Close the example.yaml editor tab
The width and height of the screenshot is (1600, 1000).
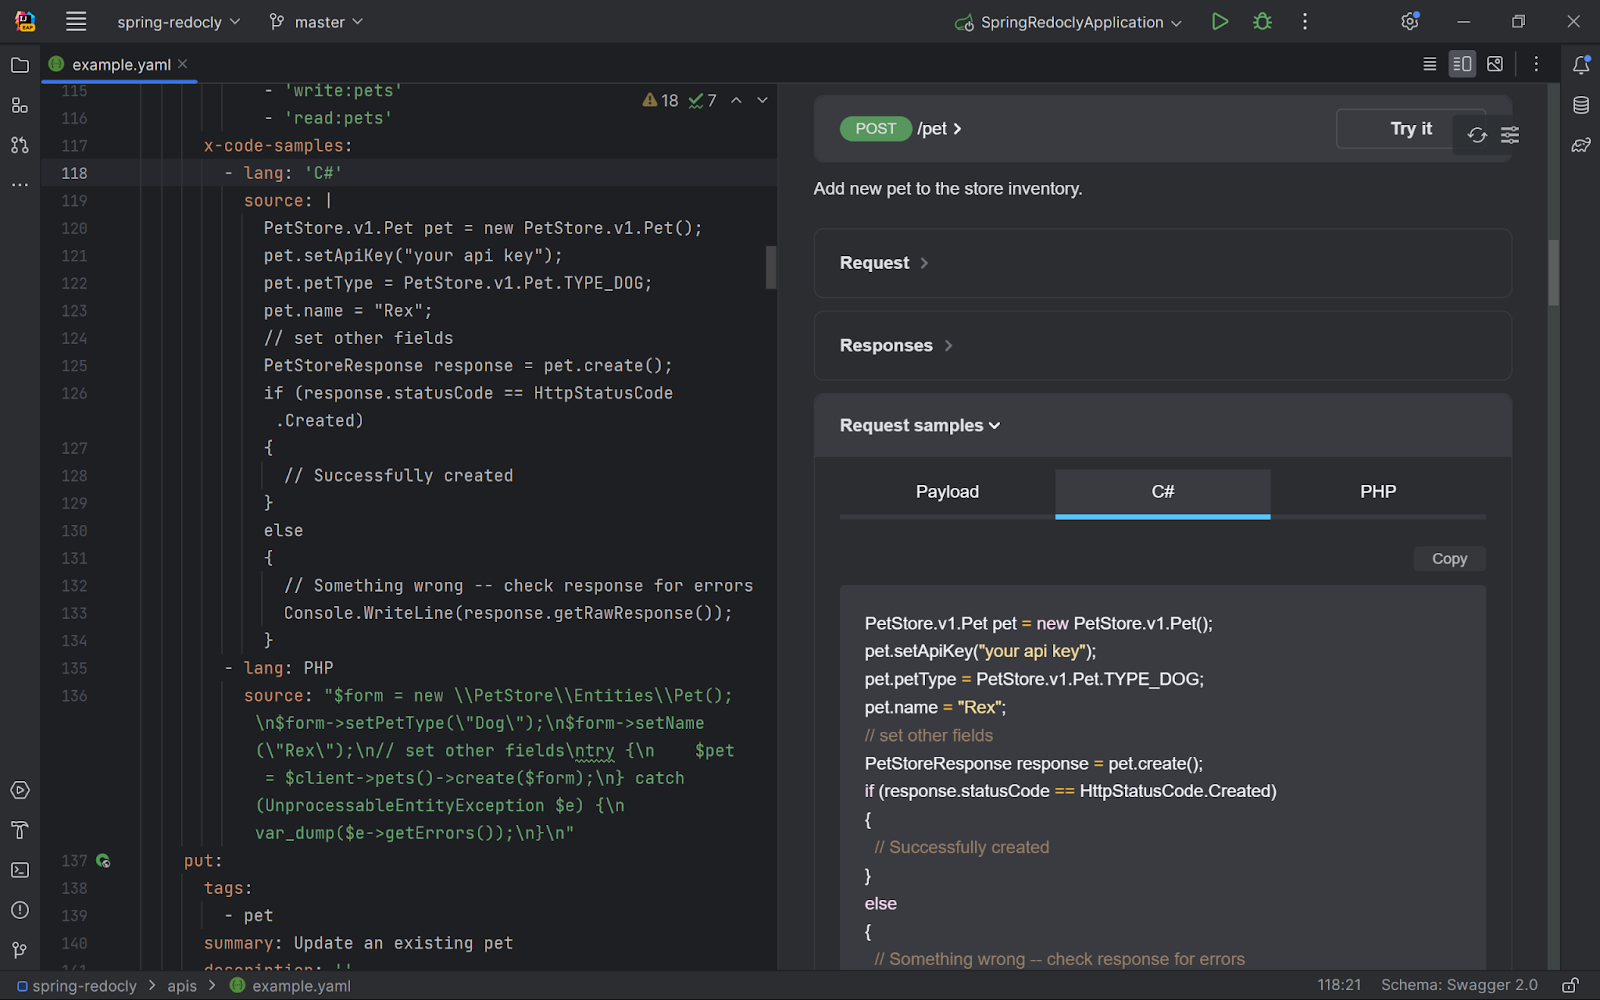point(183,64)
